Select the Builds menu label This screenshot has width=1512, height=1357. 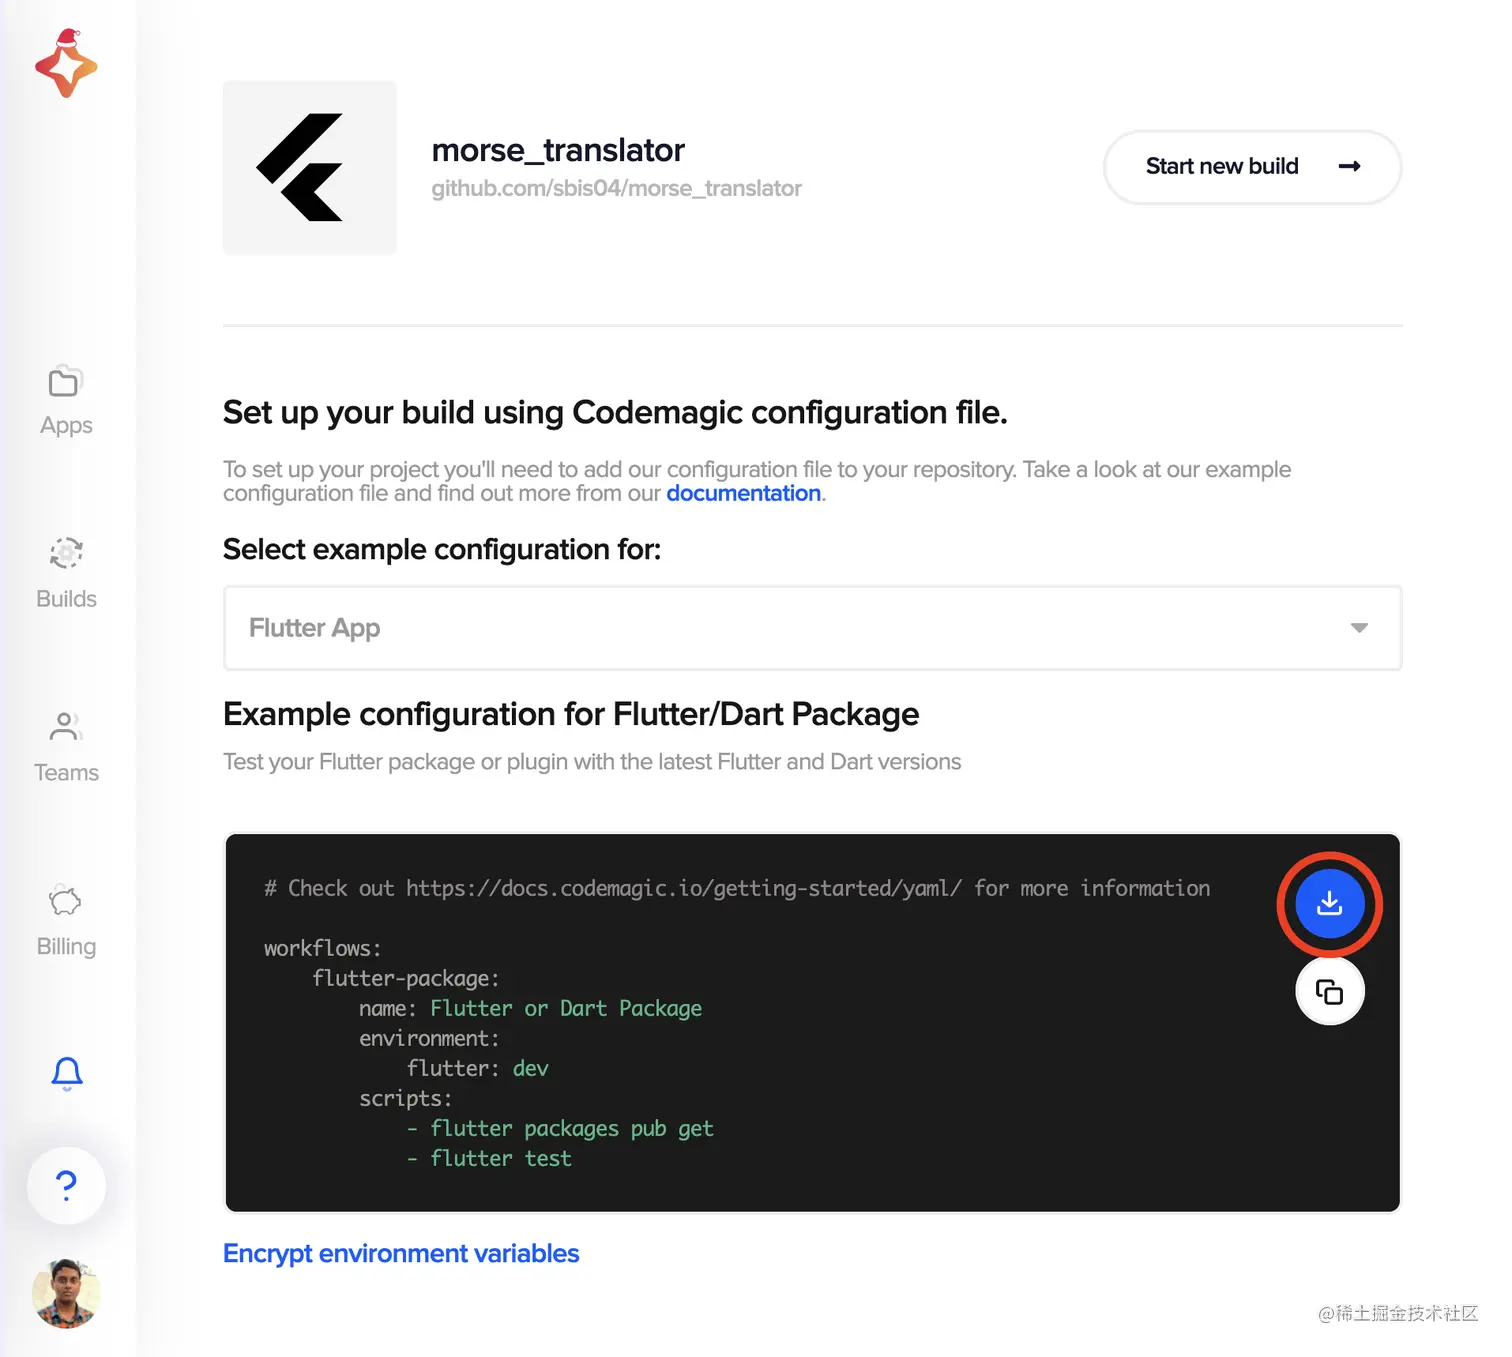coord(66,599)
